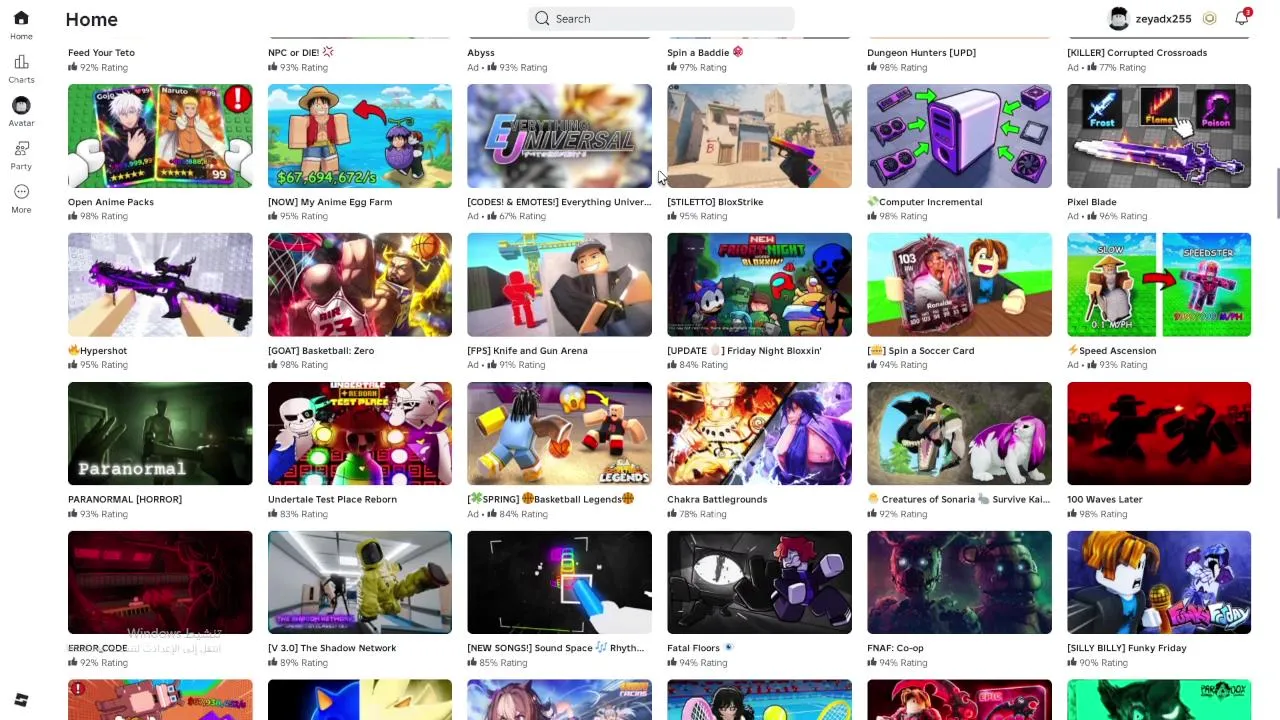This screenshot has width=1280, height=720.
Task: Open BloxStrike game thumbnail
Action: (x=759, y=136)
